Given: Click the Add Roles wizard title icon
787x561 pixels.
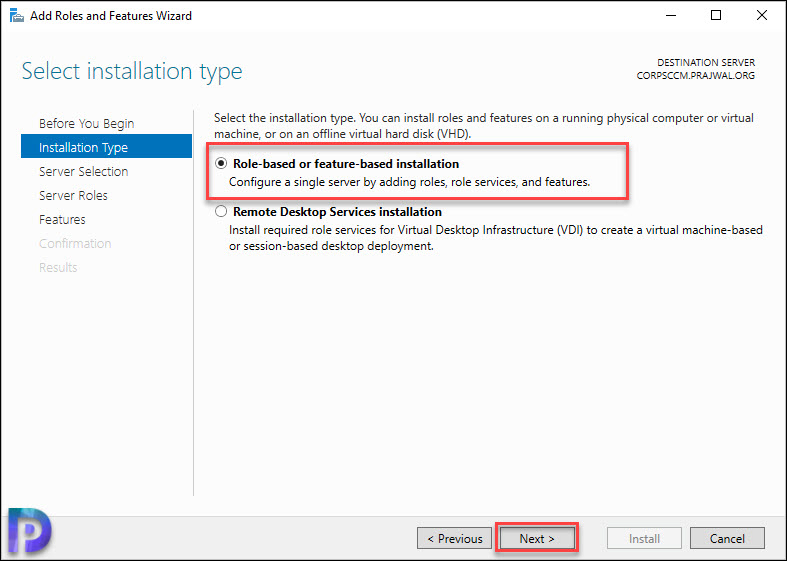Looking at the screenshot, I should pos(17,16).
